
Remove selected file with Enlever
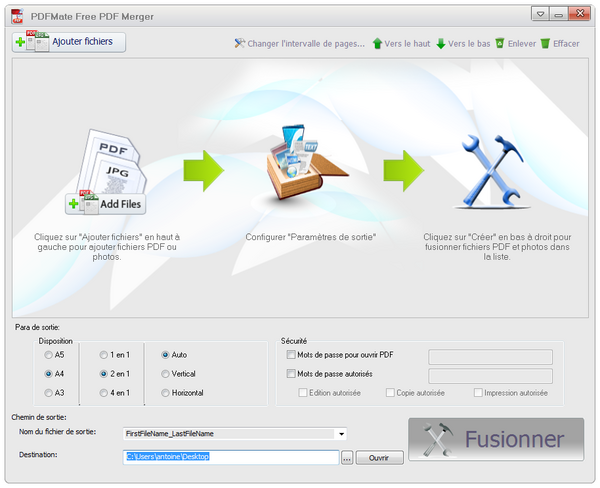[516, 44]
